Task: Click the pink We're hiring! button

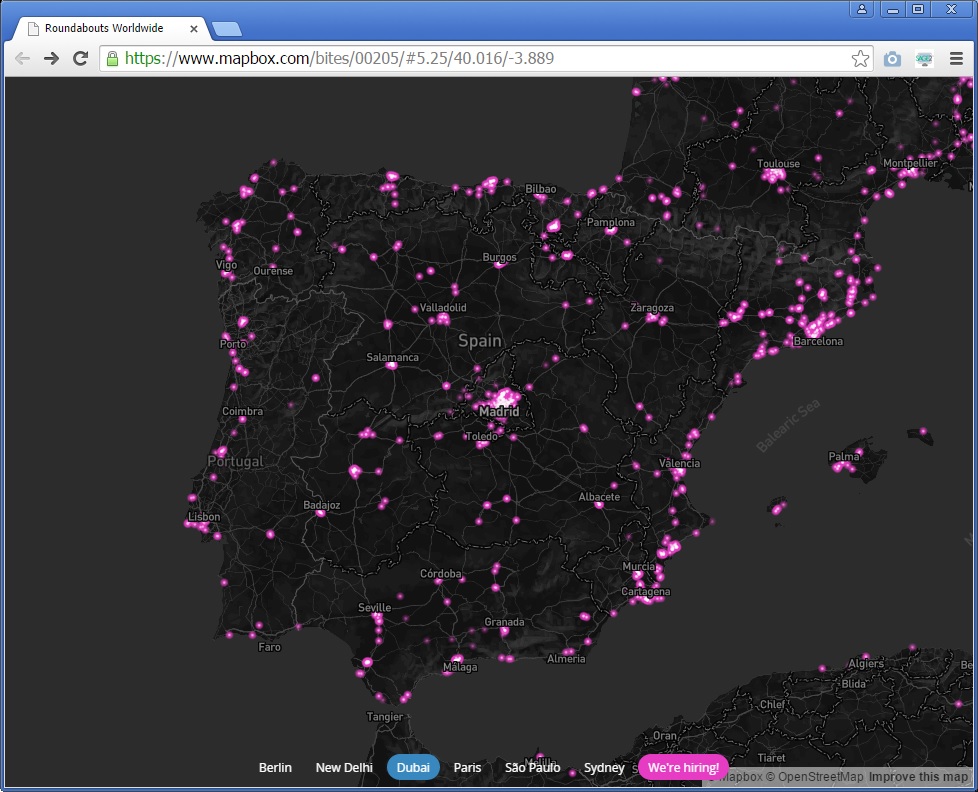Action: click(x=683, y=768)
